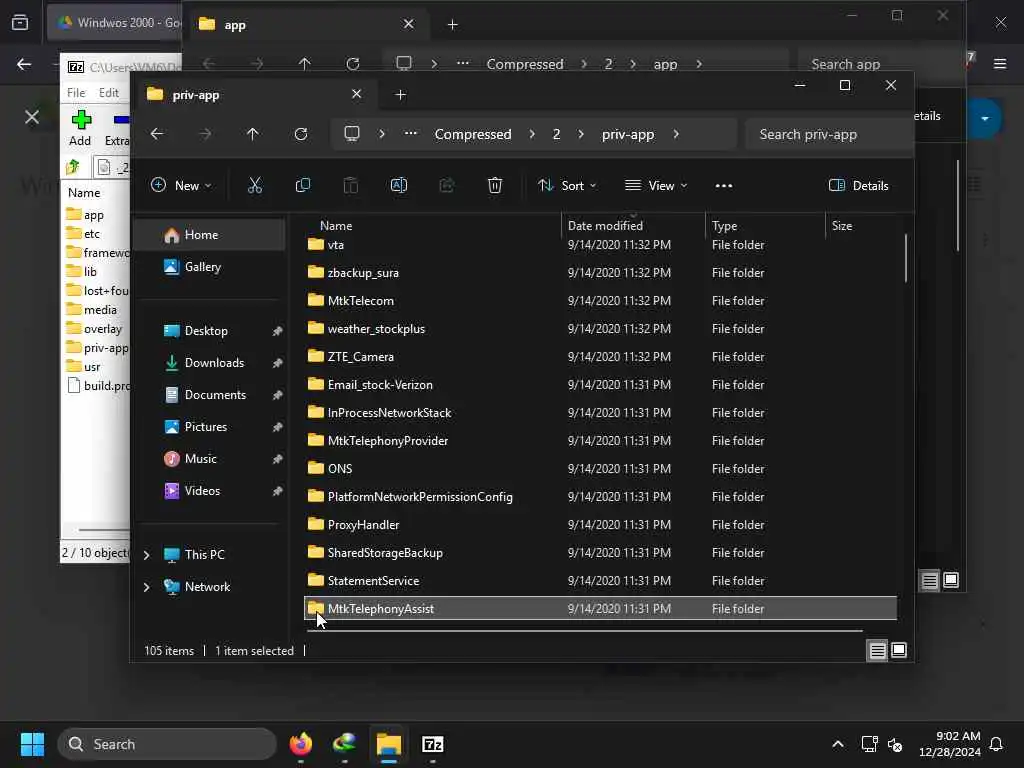This screenshot has width=1024, height=768.
Task: Click the Add button in 7-Zip window
Action: (80, 128)
